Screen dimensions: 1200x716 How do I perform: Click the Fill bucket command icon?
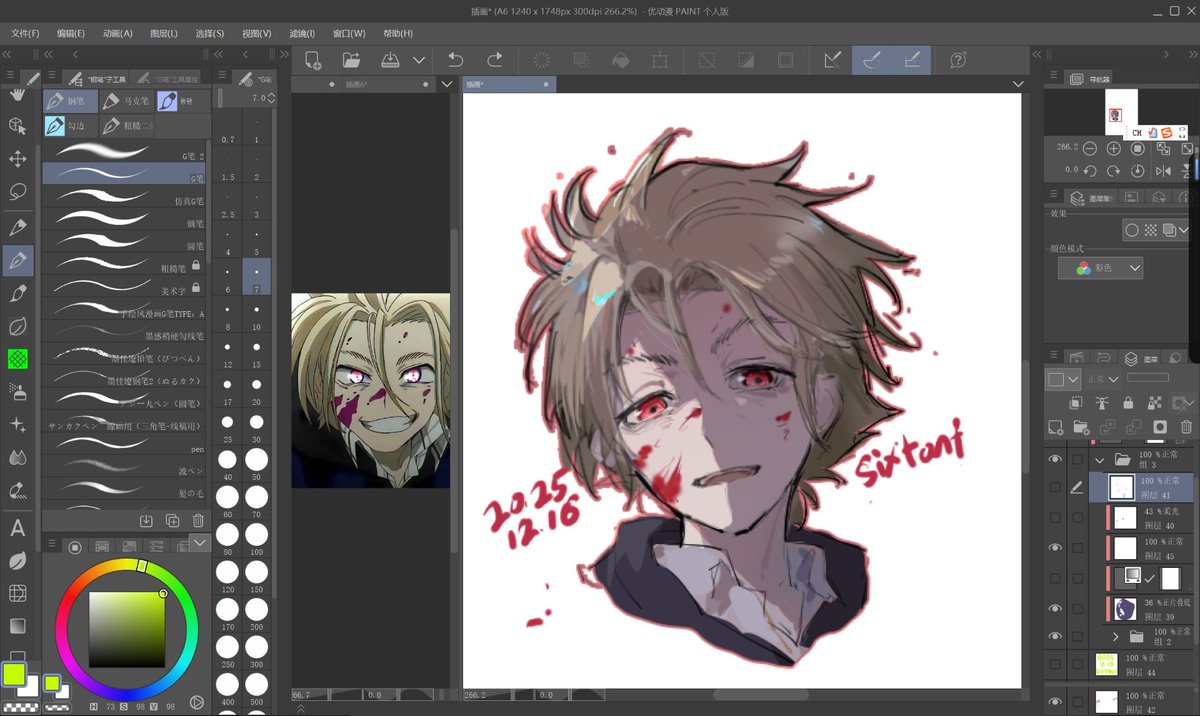tap(620, 60)
